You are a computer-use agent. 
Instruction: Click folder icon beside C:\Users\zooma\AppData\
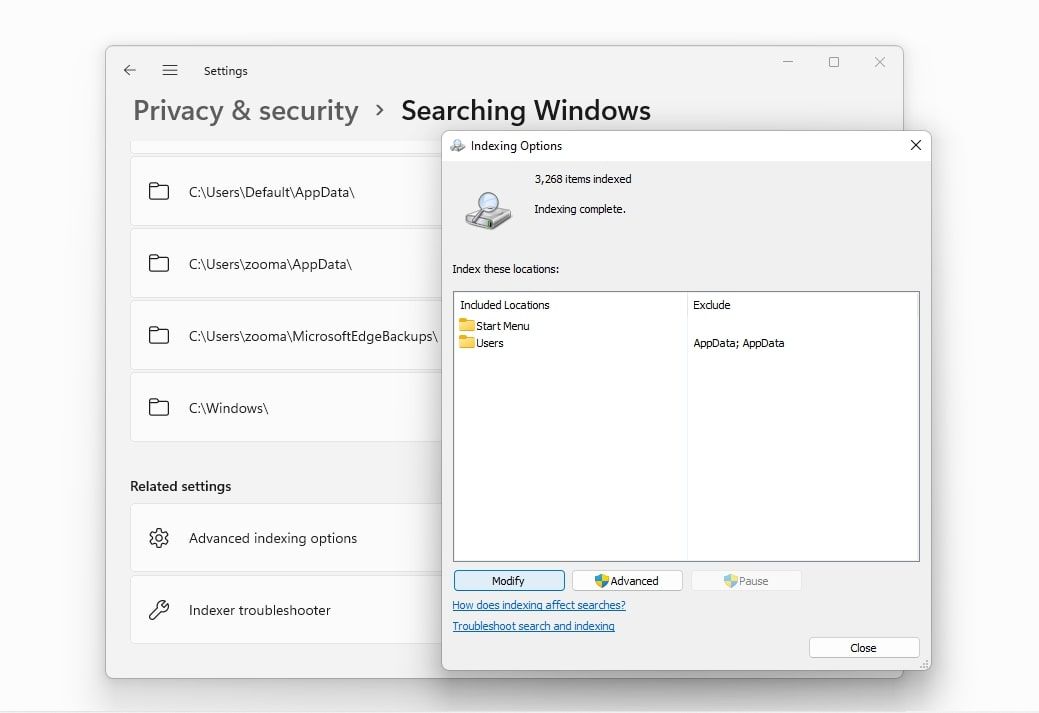pyautogui.click(x=159, y=263)
